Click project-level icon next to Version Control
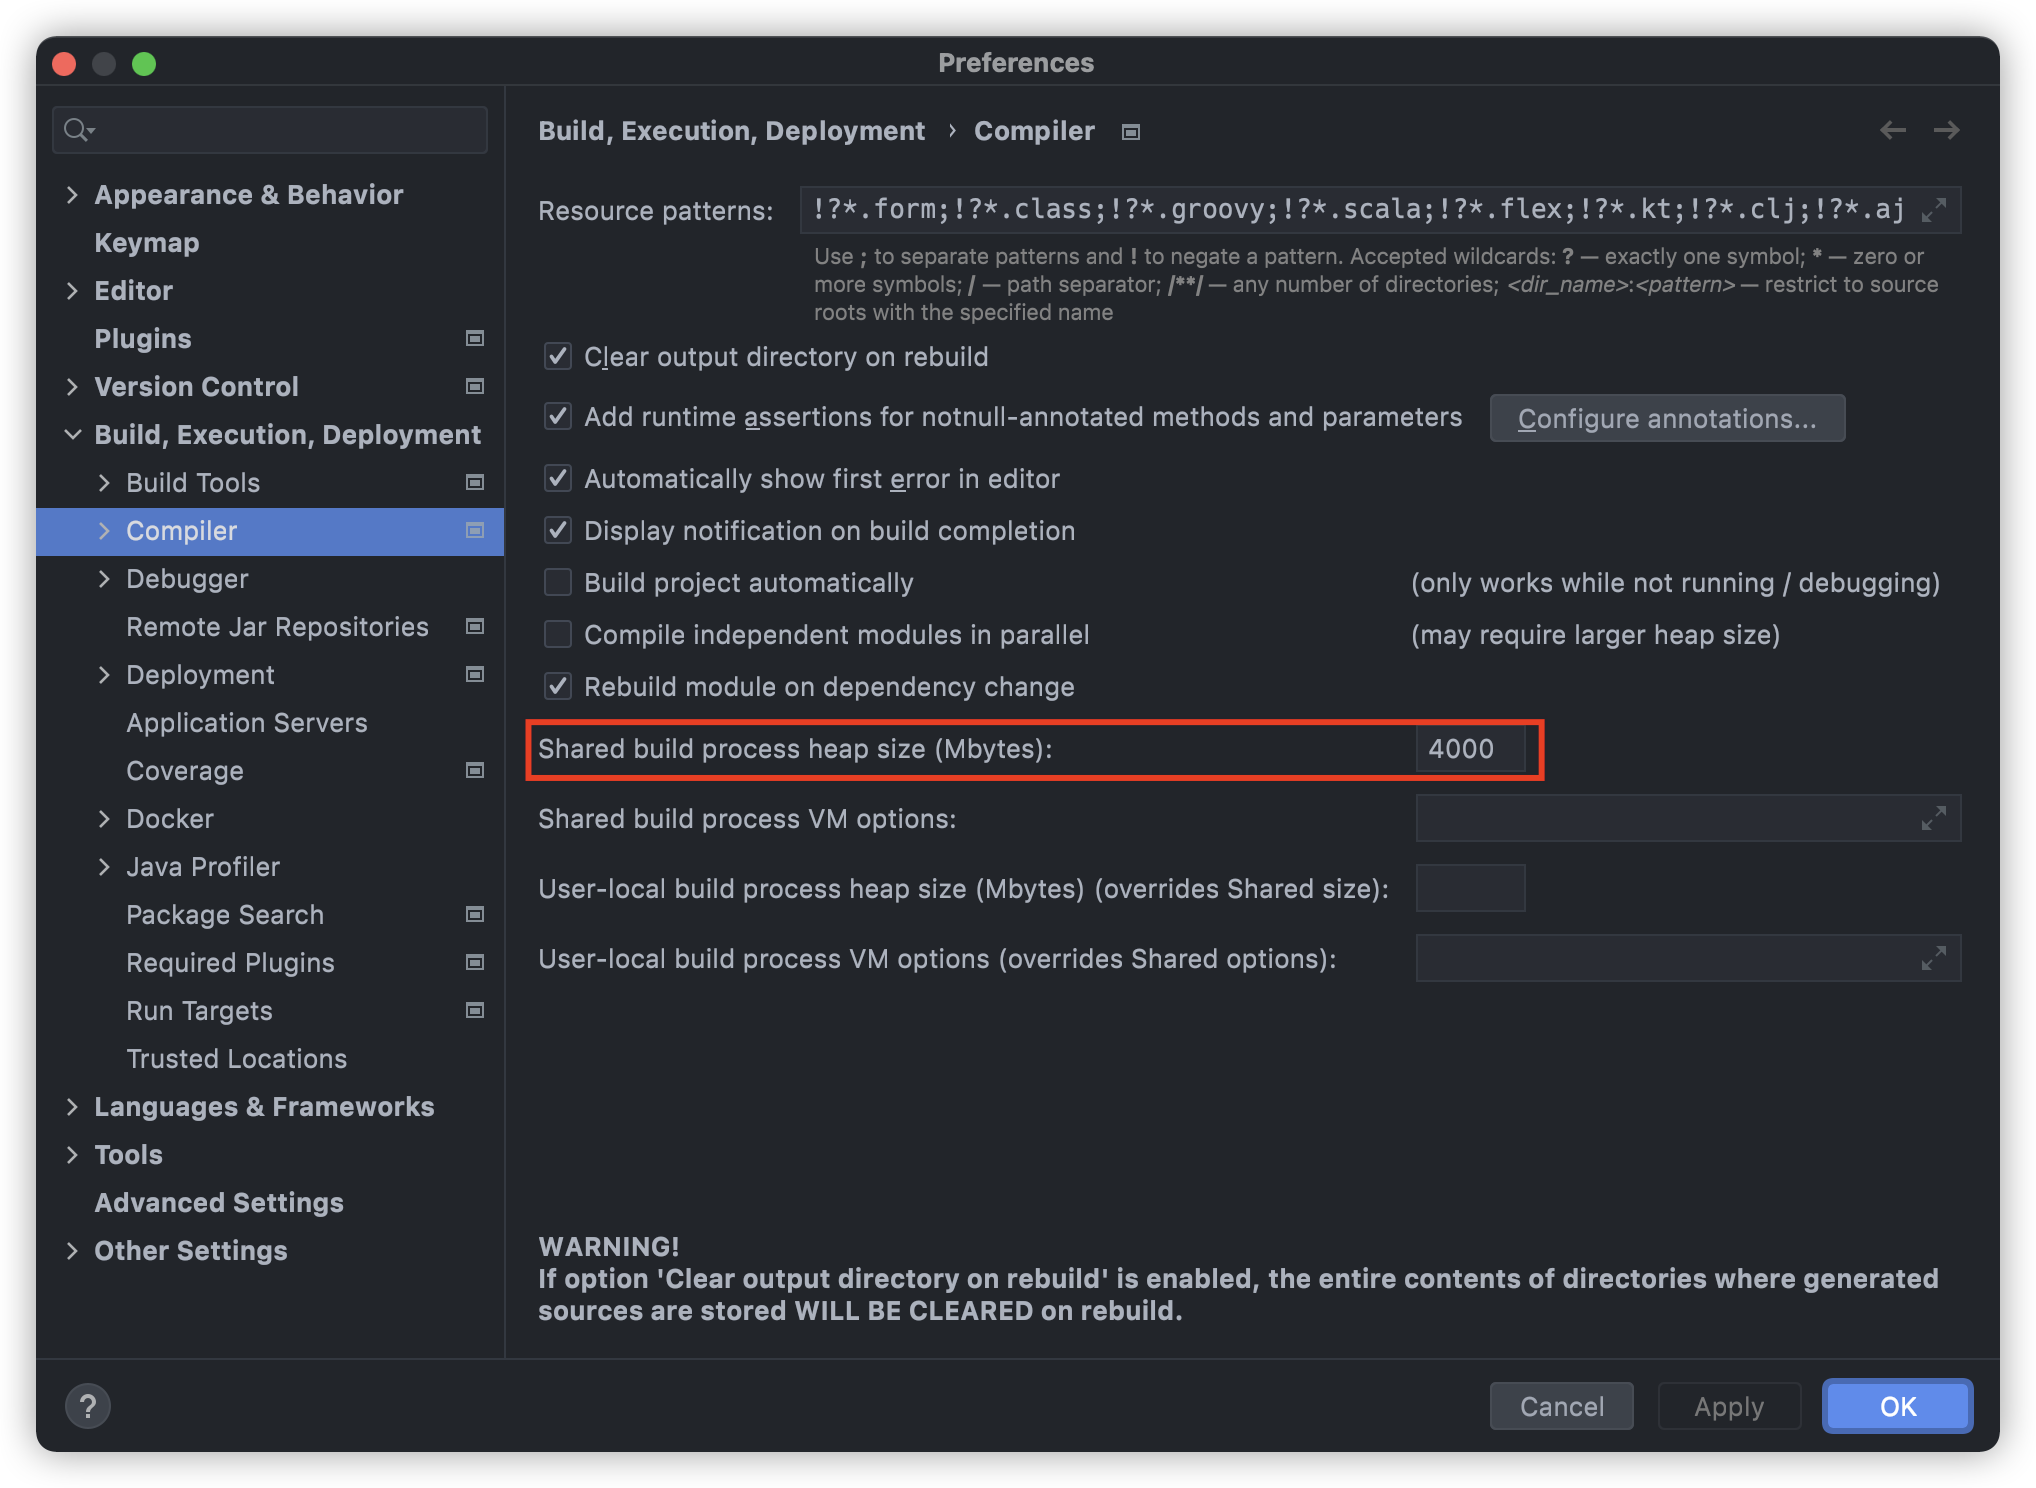Image resolution: width=2036 pixels, height=1488 pixels. [x=475, y=386]
